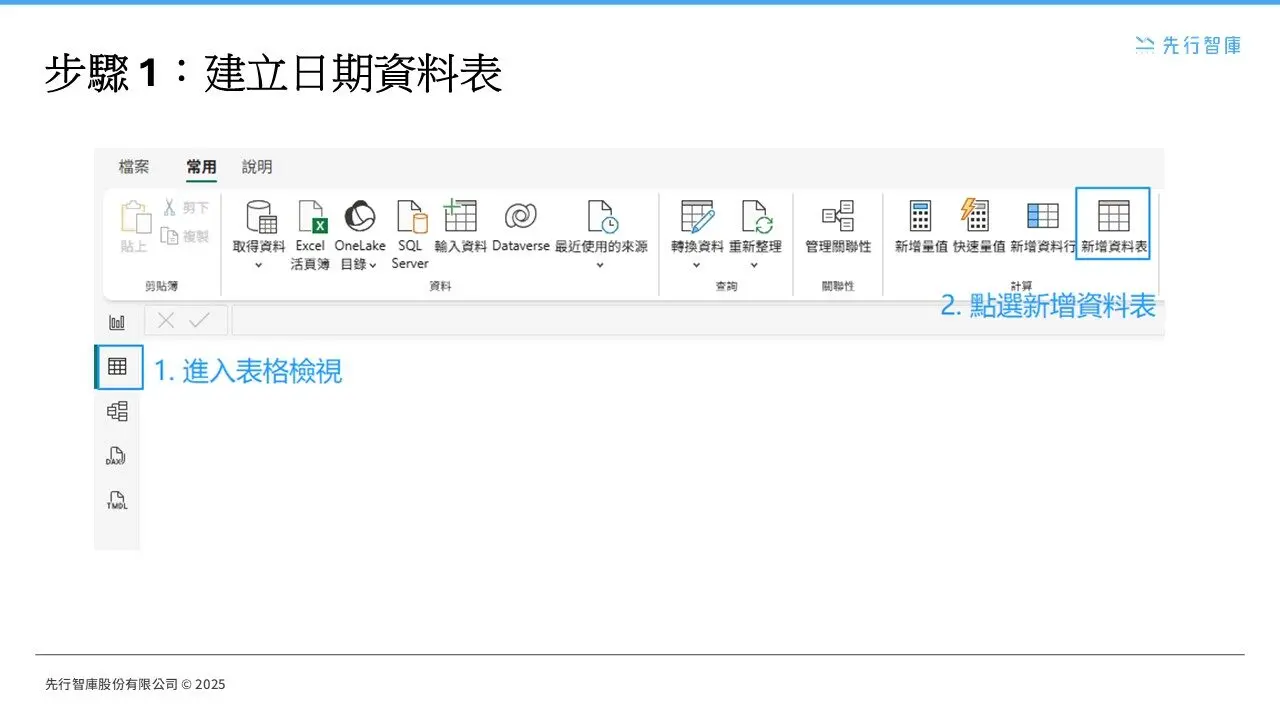Open Excel 活頁簿 data source
The image size is (1280, 720).
(311, 216)
